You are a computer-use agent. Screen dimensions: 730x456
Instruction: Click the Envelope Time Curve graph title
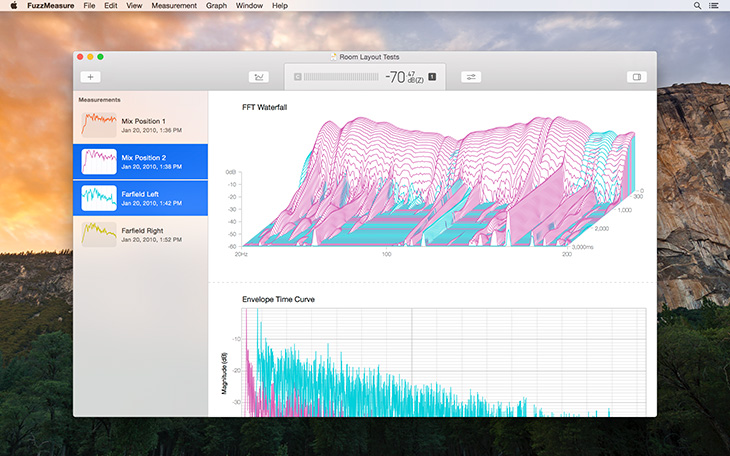point(279,299)
